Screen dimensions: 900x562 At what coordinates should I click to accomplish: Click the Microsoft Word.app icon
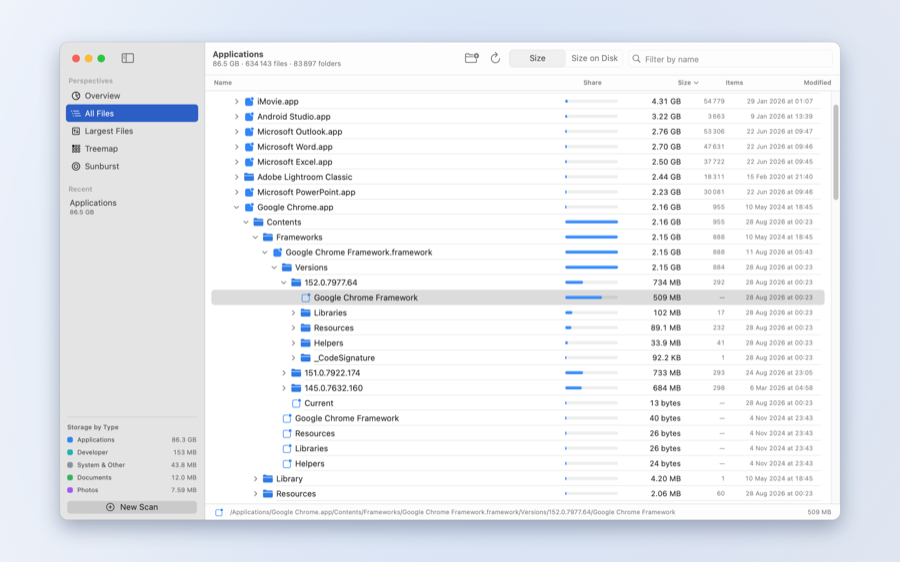[249, 147]
